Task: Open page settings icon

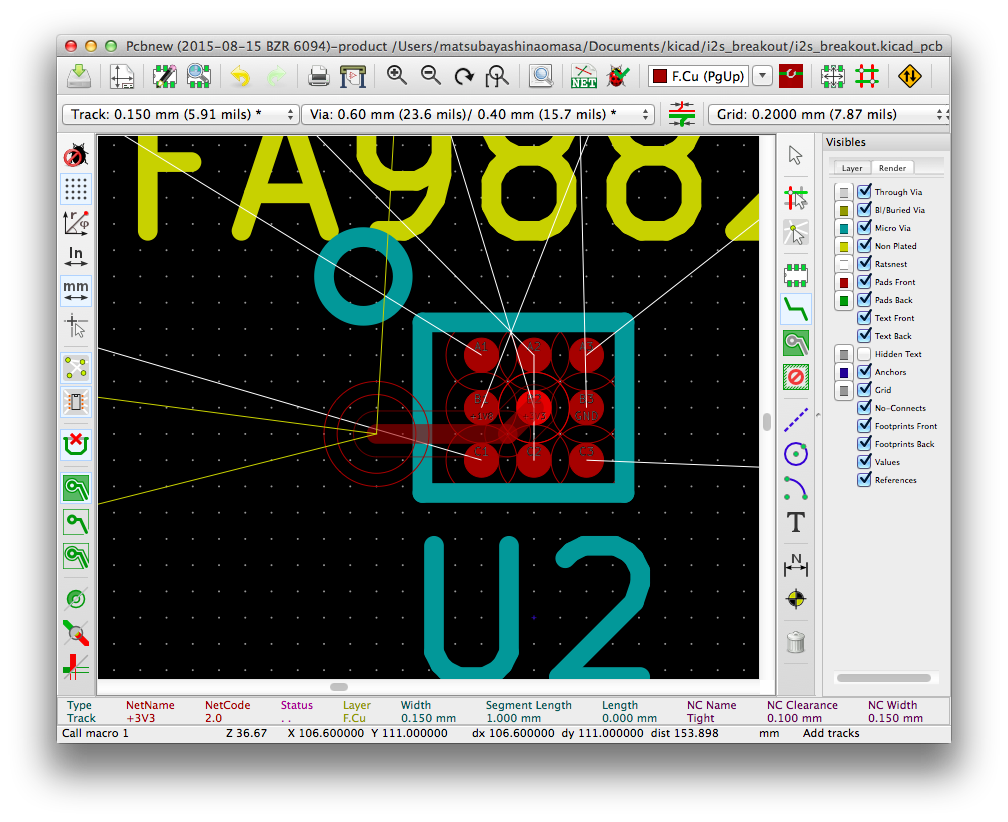Action: [122, 76]
